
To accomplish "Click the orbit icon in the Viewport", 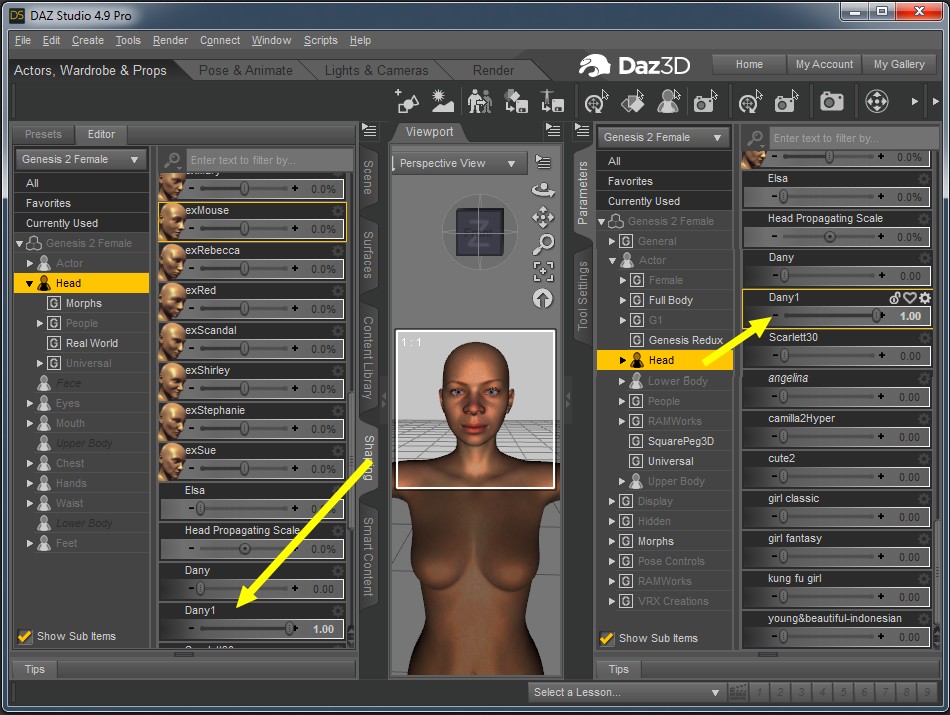I will coord(543,190).
